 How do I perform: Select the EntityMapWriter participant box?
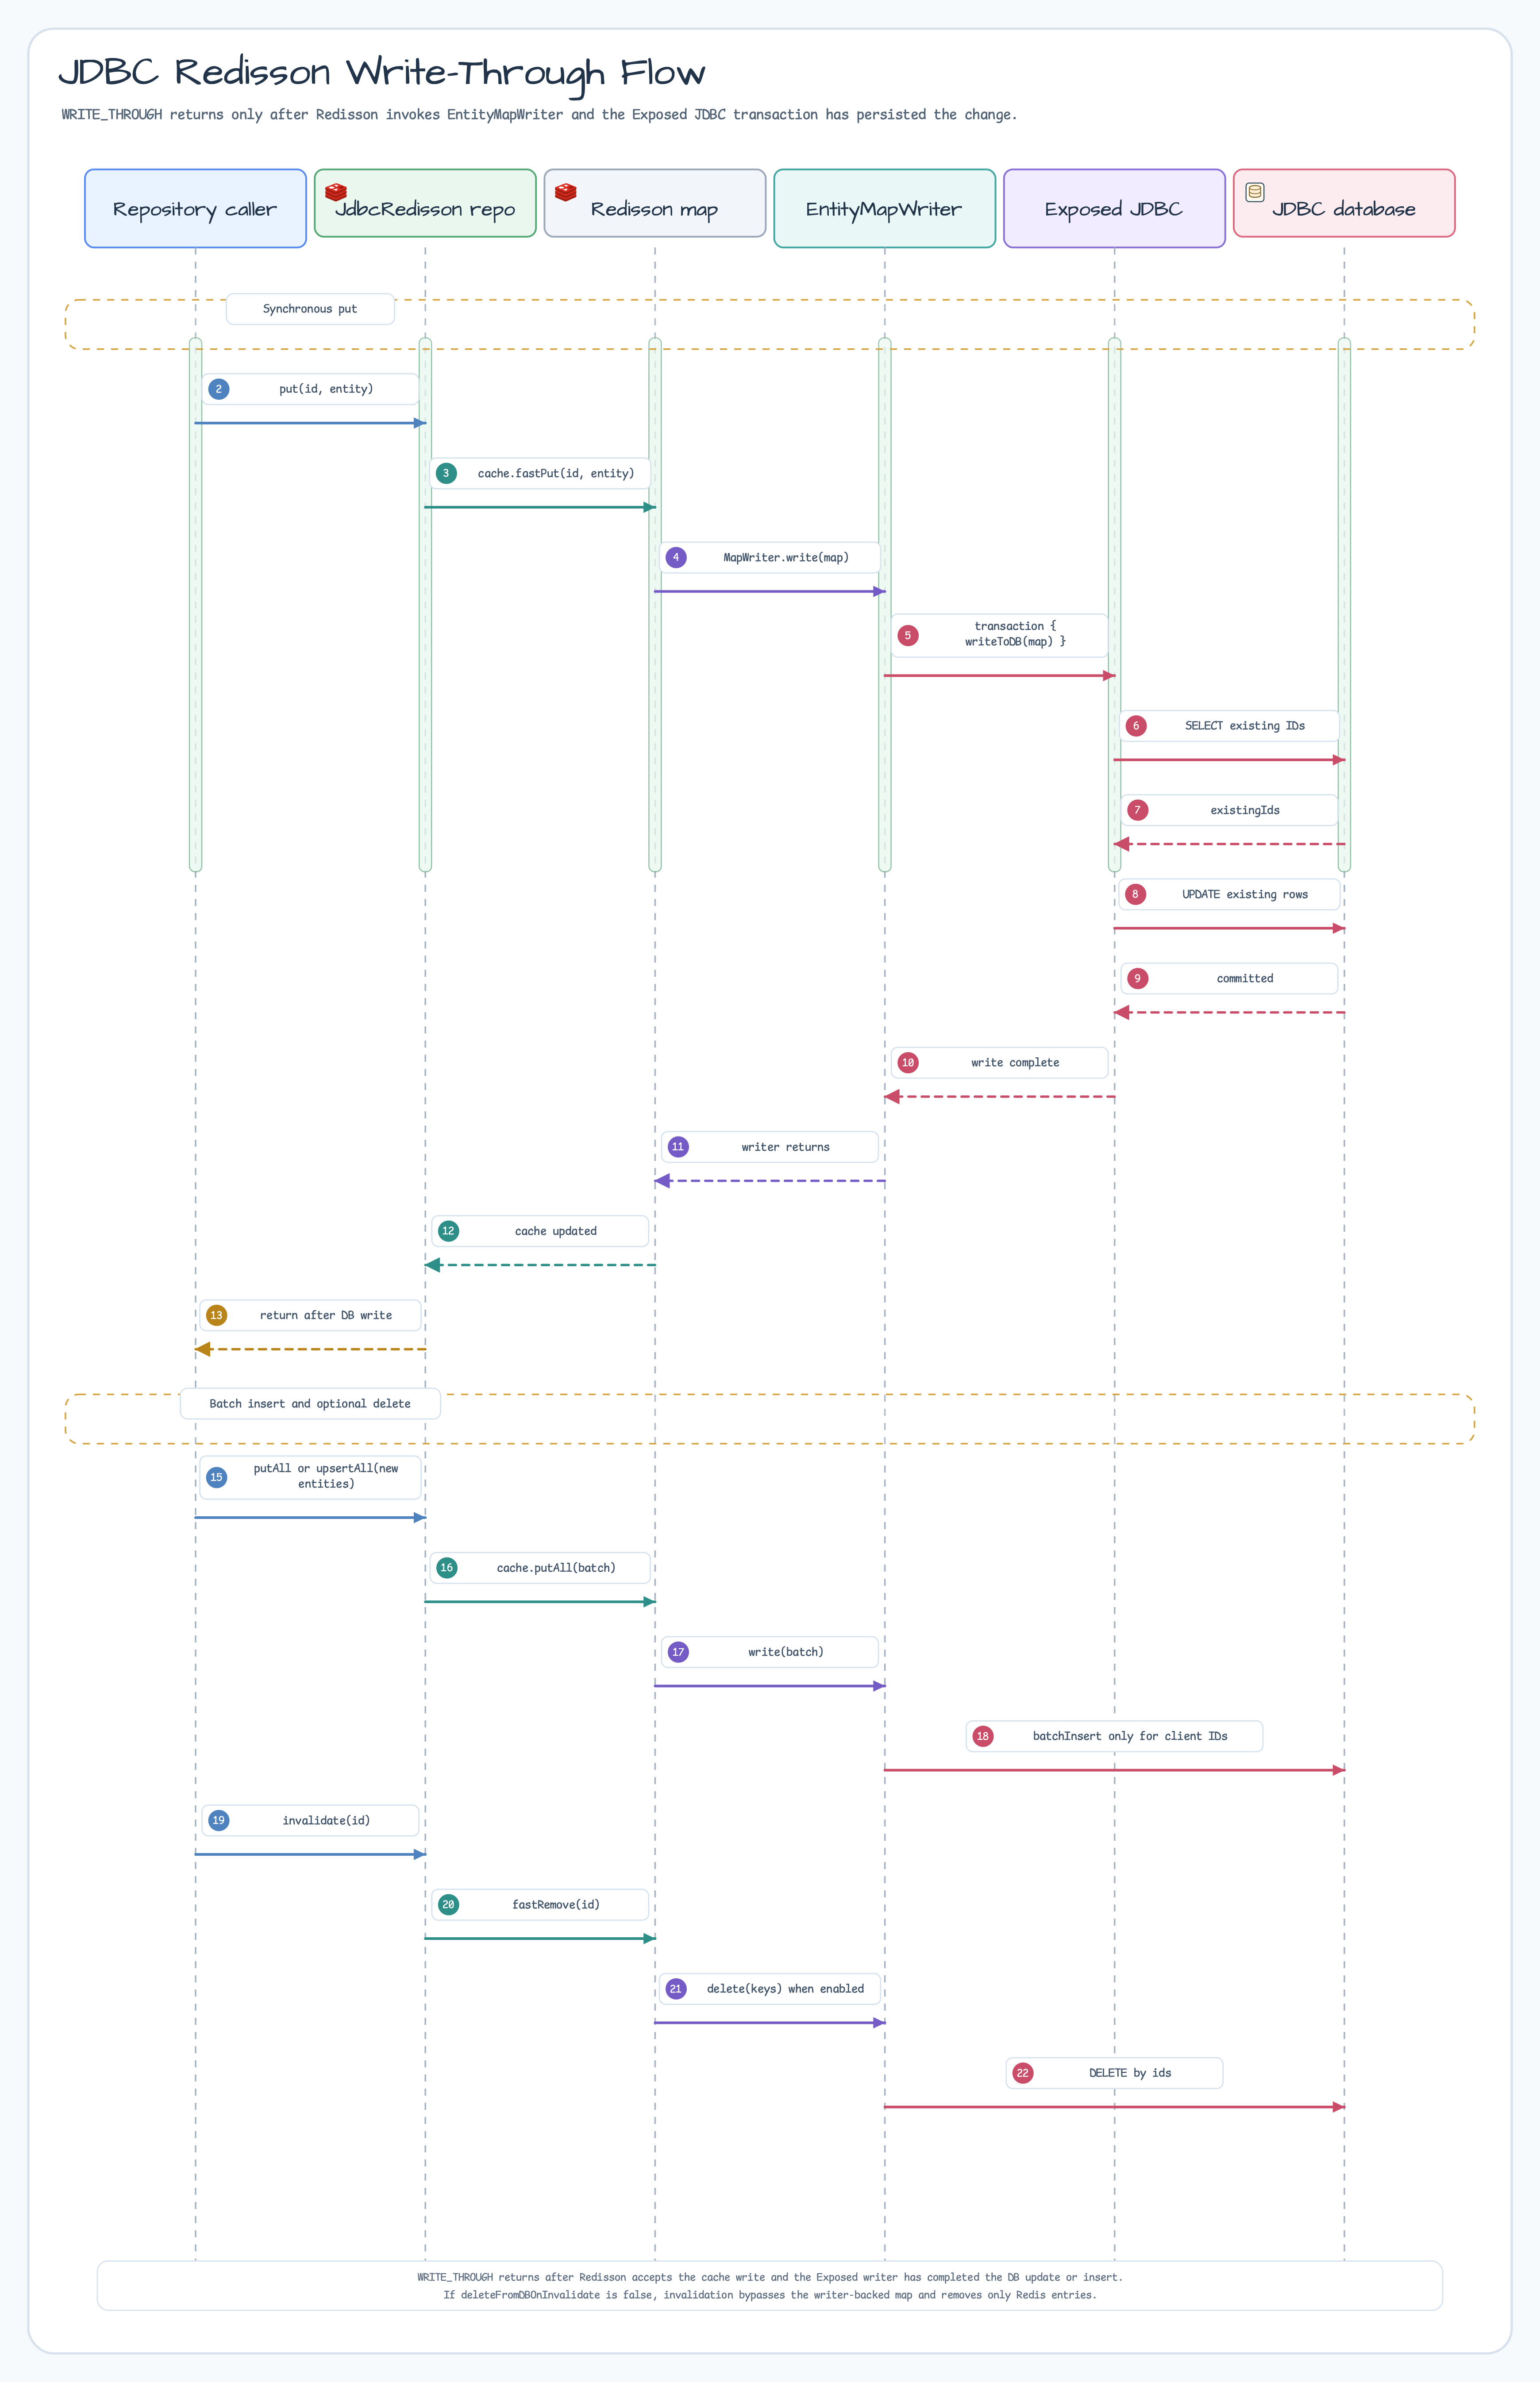click(885, 208)
